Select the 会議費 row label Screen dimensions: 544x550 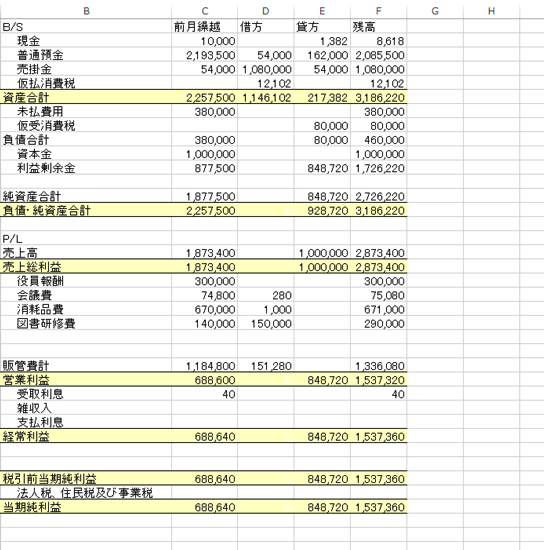[x=86, y=295]
